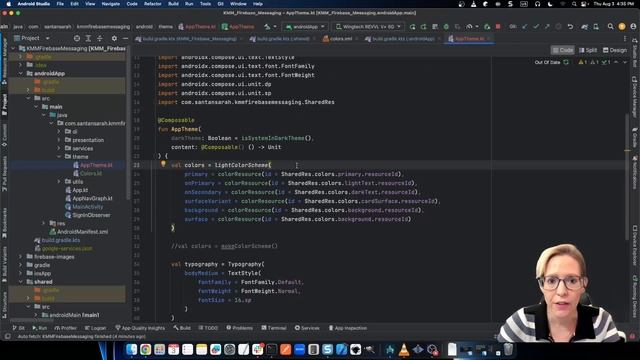Open the Wingtech REVVL device selector dropdown
Image resolution: width=640 pixels, height=360 pixels.
[x=368, y=27]
